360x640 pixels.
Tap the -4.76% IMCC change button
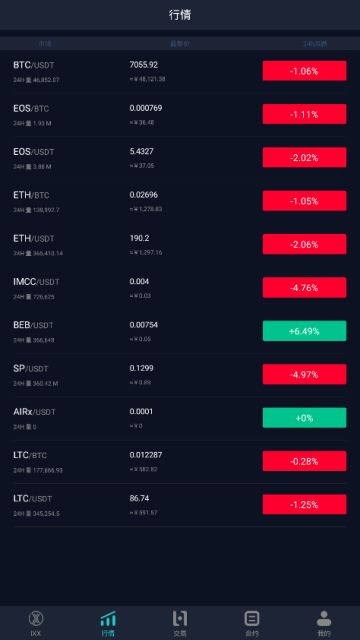point(304,288)
